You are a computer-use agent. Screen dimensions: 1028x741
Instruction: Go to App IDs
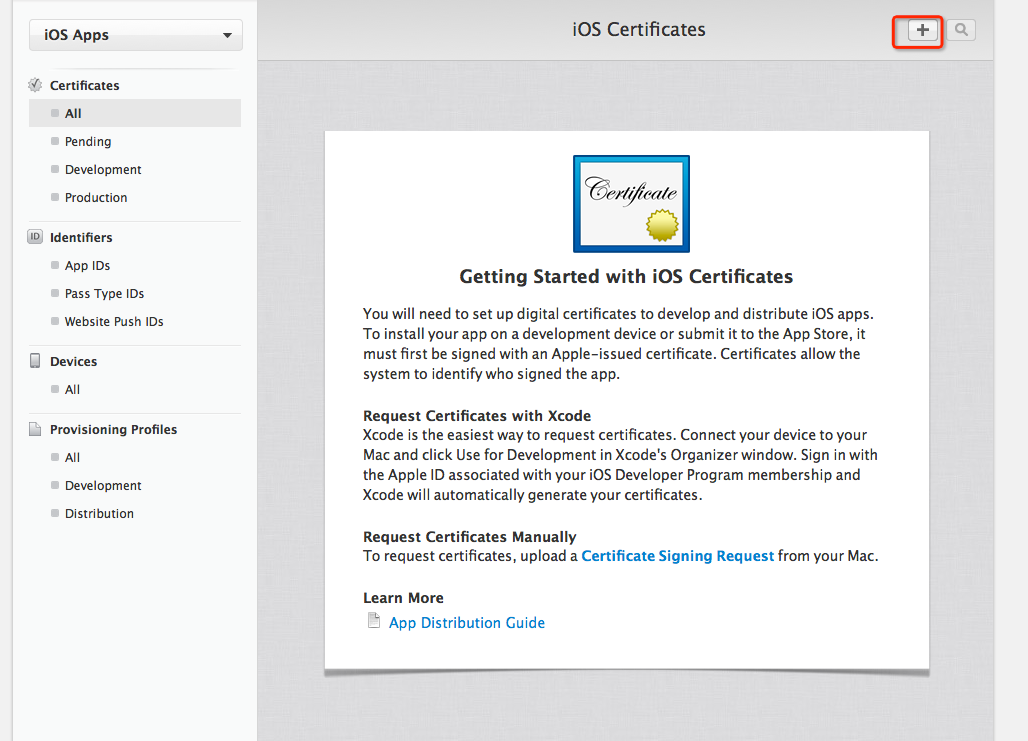tap(87, 265)
